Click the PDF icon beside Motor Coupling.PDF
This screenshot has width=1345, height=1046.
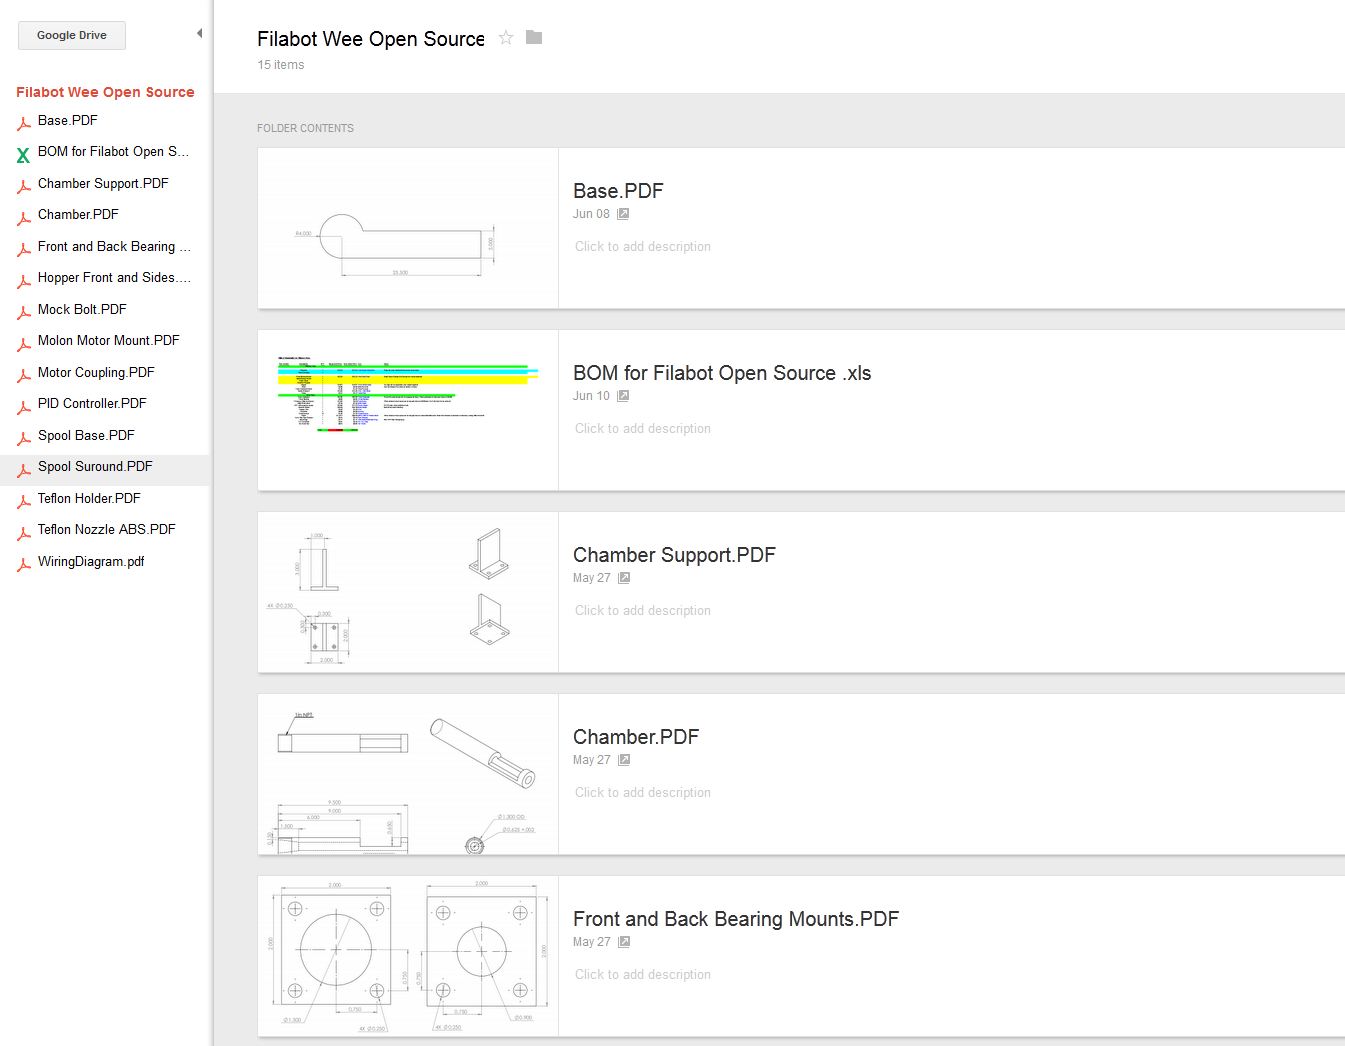23,375
